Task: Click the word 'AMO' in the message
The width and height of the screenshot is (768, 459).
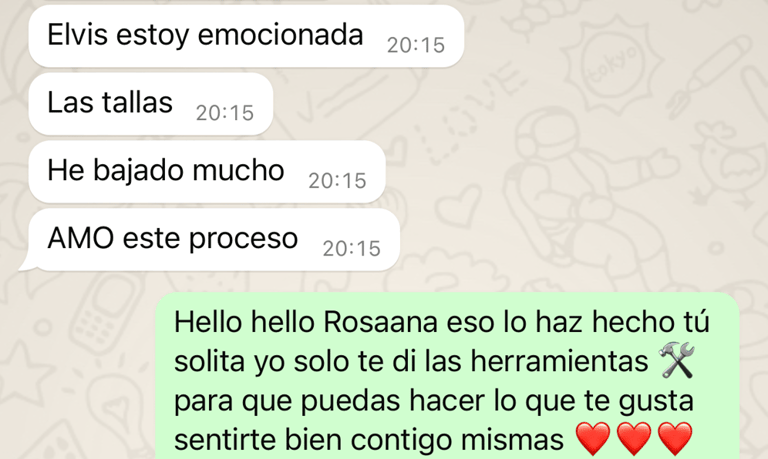Action: 81,239
